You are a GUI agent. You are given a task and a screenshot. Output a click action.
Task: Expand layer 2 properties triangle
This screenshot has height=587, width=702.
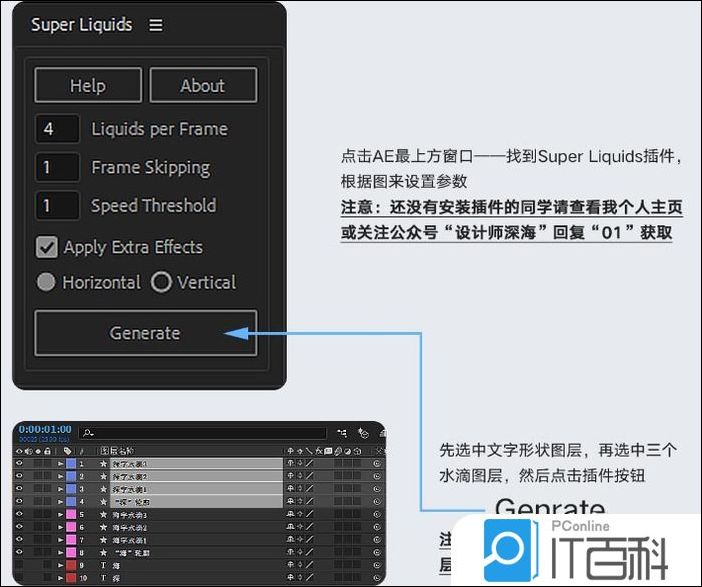(x=60, y=476)
